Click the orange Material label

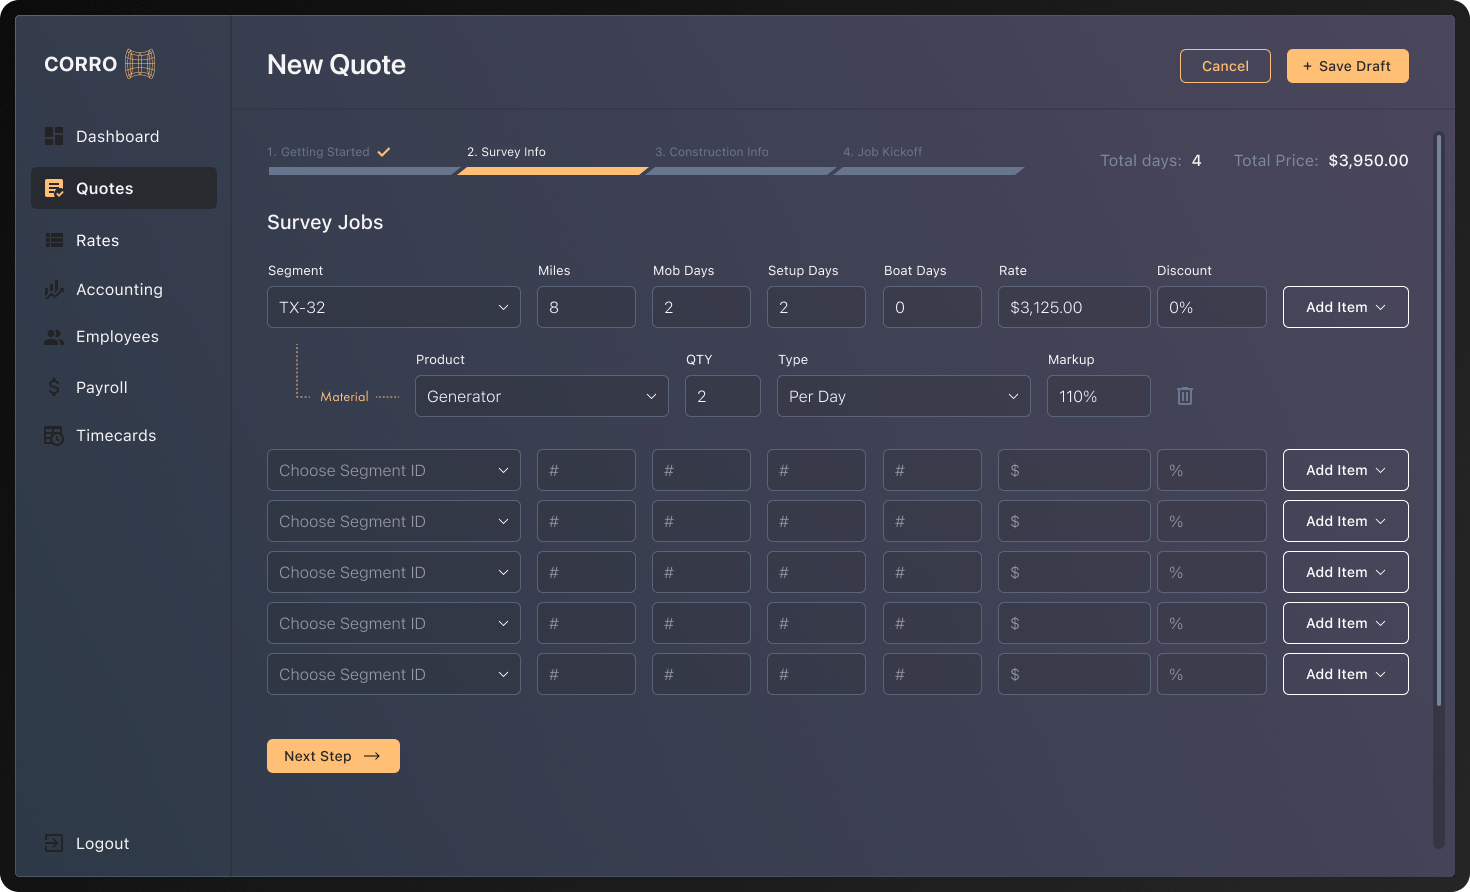pos(344,397)
